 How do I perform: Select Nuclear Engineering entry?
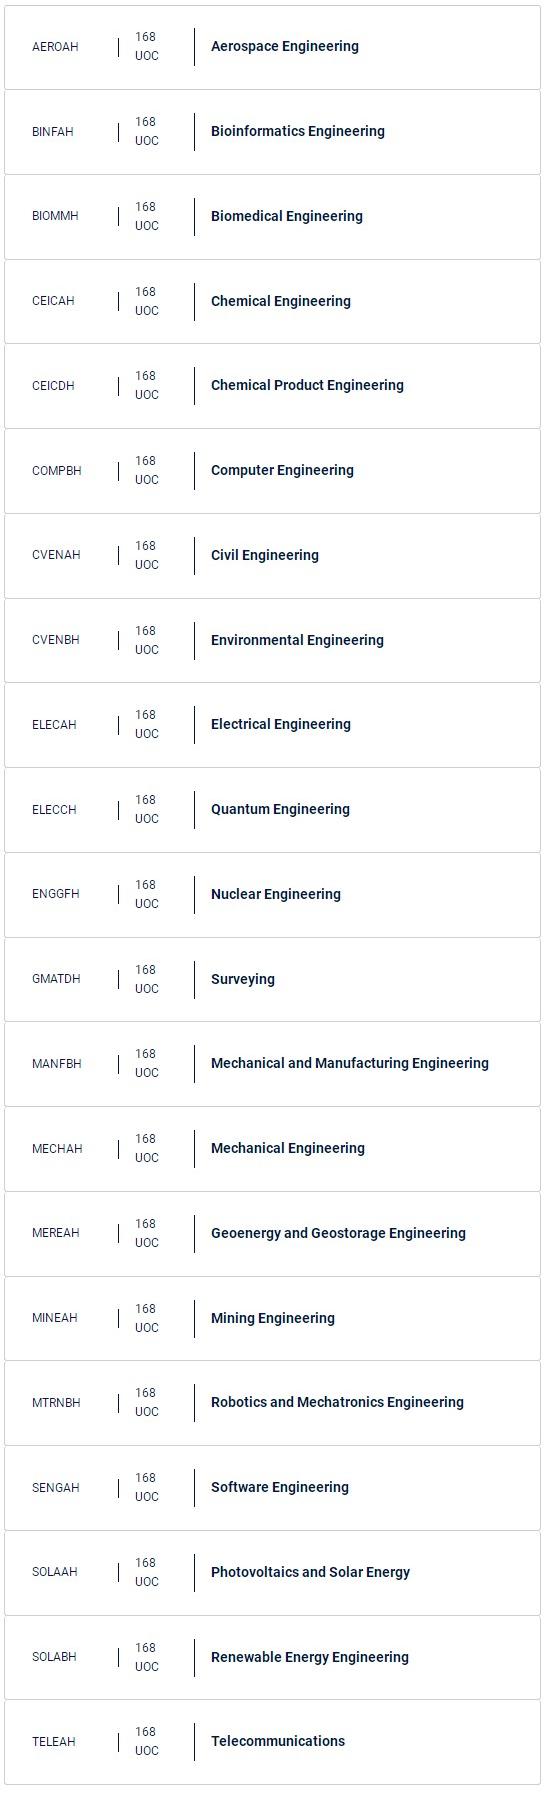(272, 895)
